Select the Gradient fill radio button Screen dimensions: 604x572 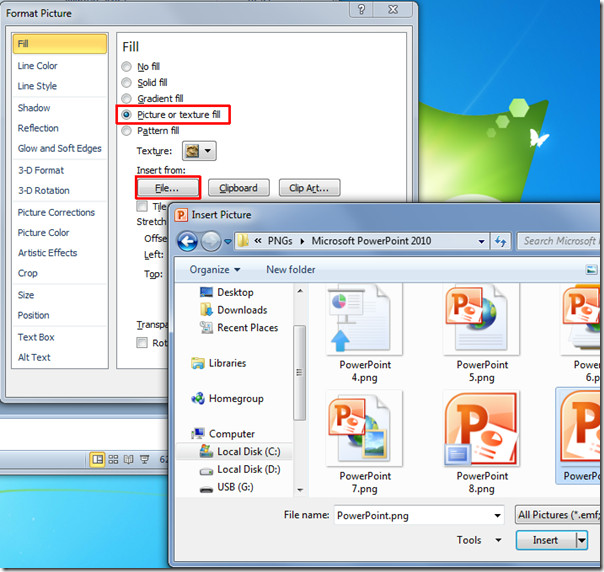pos(126,99)
